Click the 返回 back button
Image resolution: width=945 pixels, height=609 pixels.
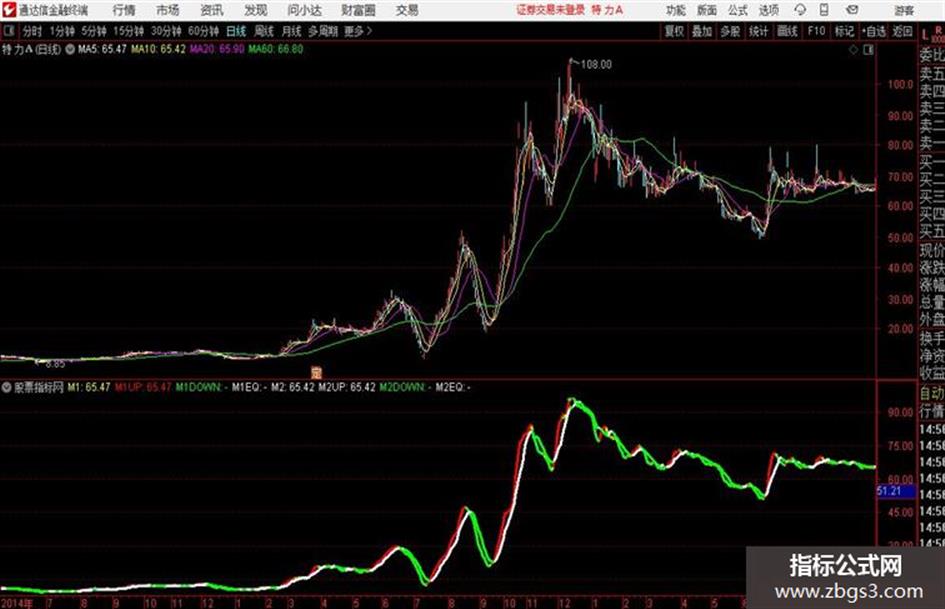pos(902,31)
